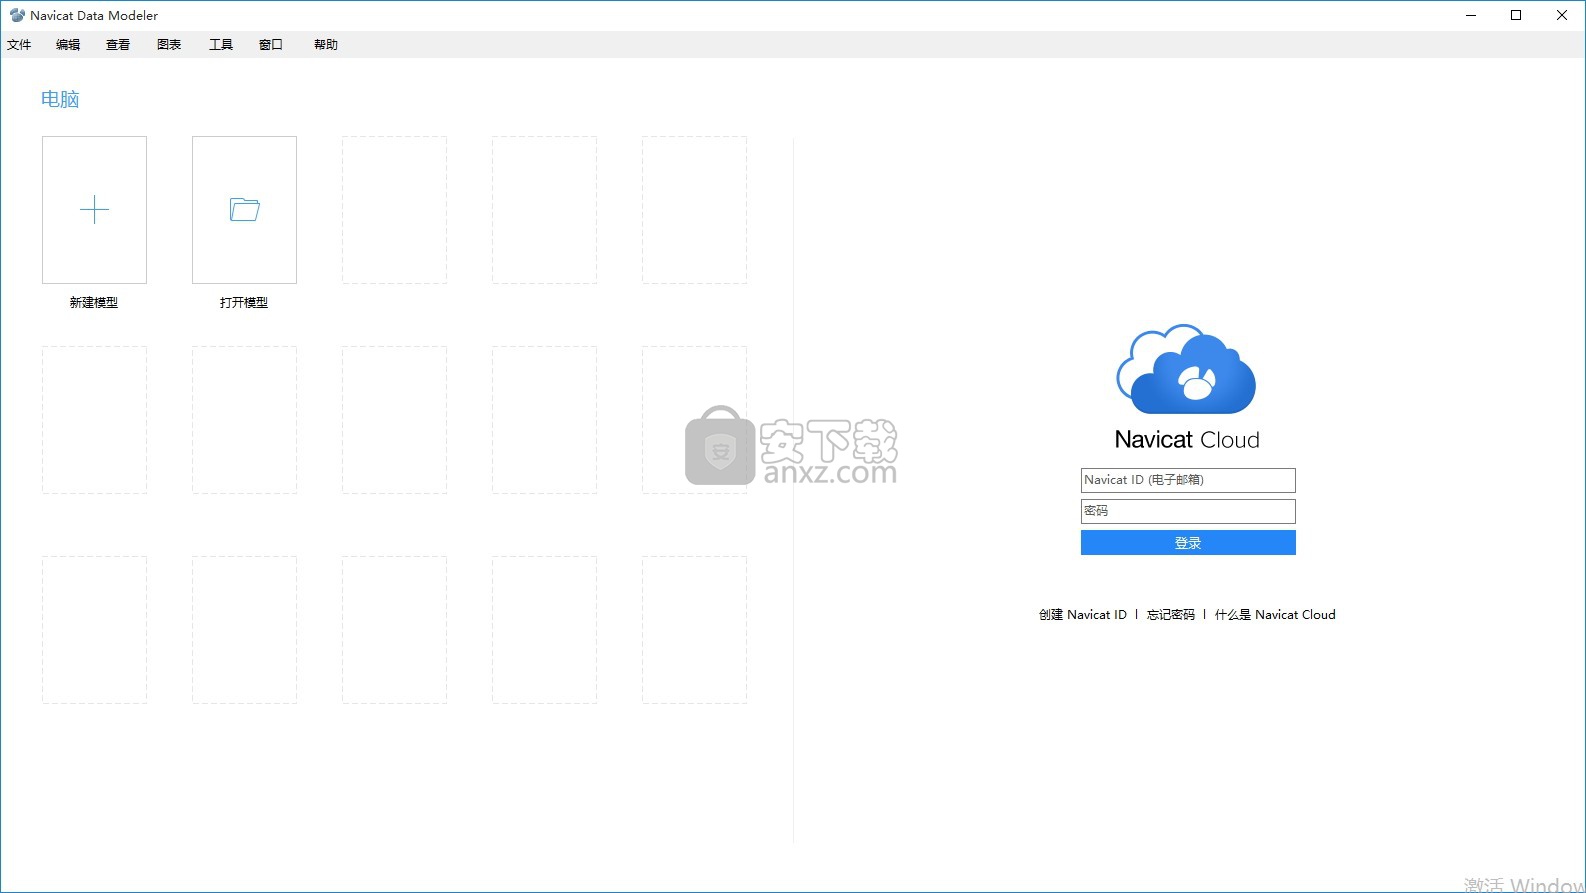Close the Navicat Data Modeler window
Viewport: 1586px width, 893px height.
(x=1562, y=15)
